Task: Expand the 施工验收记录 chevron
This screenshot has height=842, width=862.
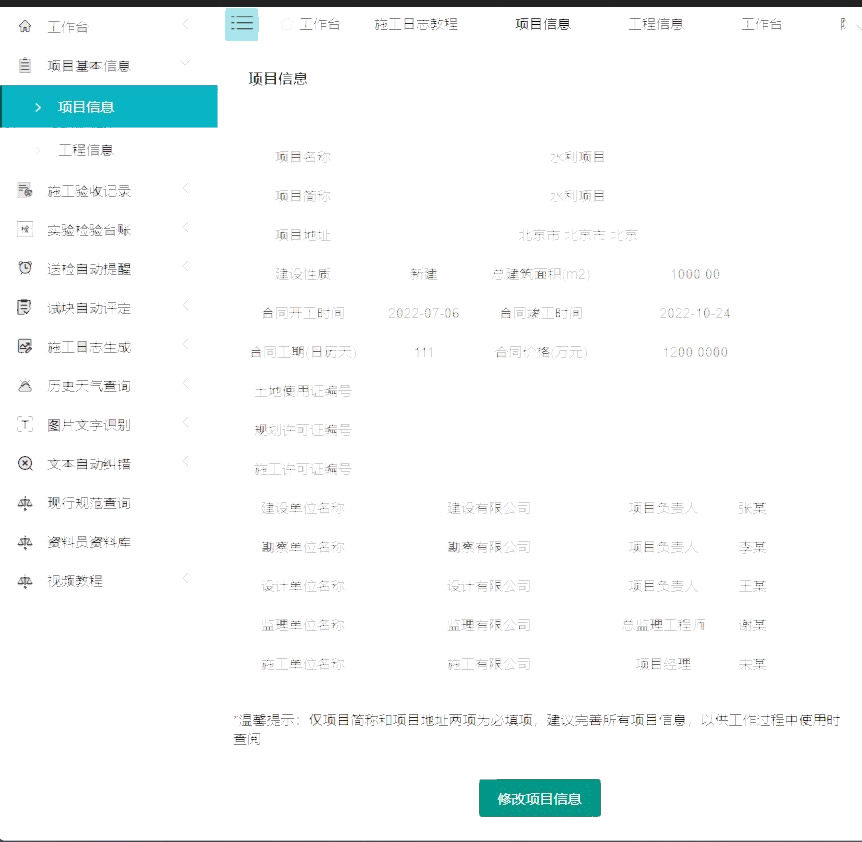Action: [185, 188]
